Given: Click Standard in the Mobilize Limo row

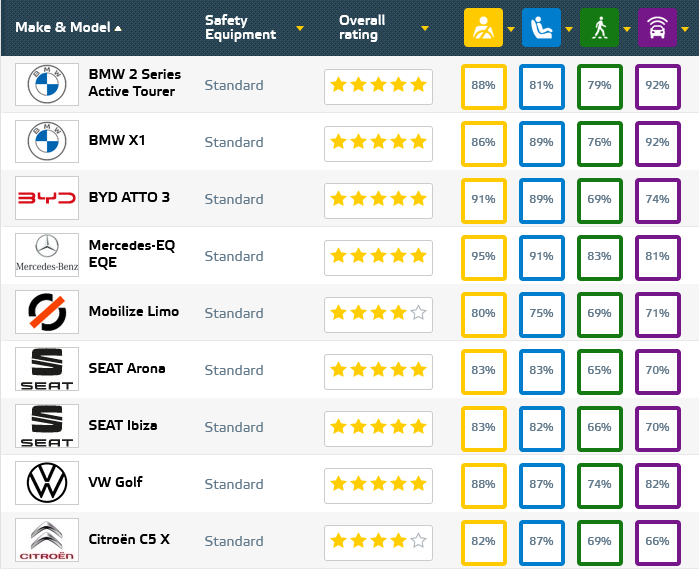Looking at the screenshot, I should point(234,313).
